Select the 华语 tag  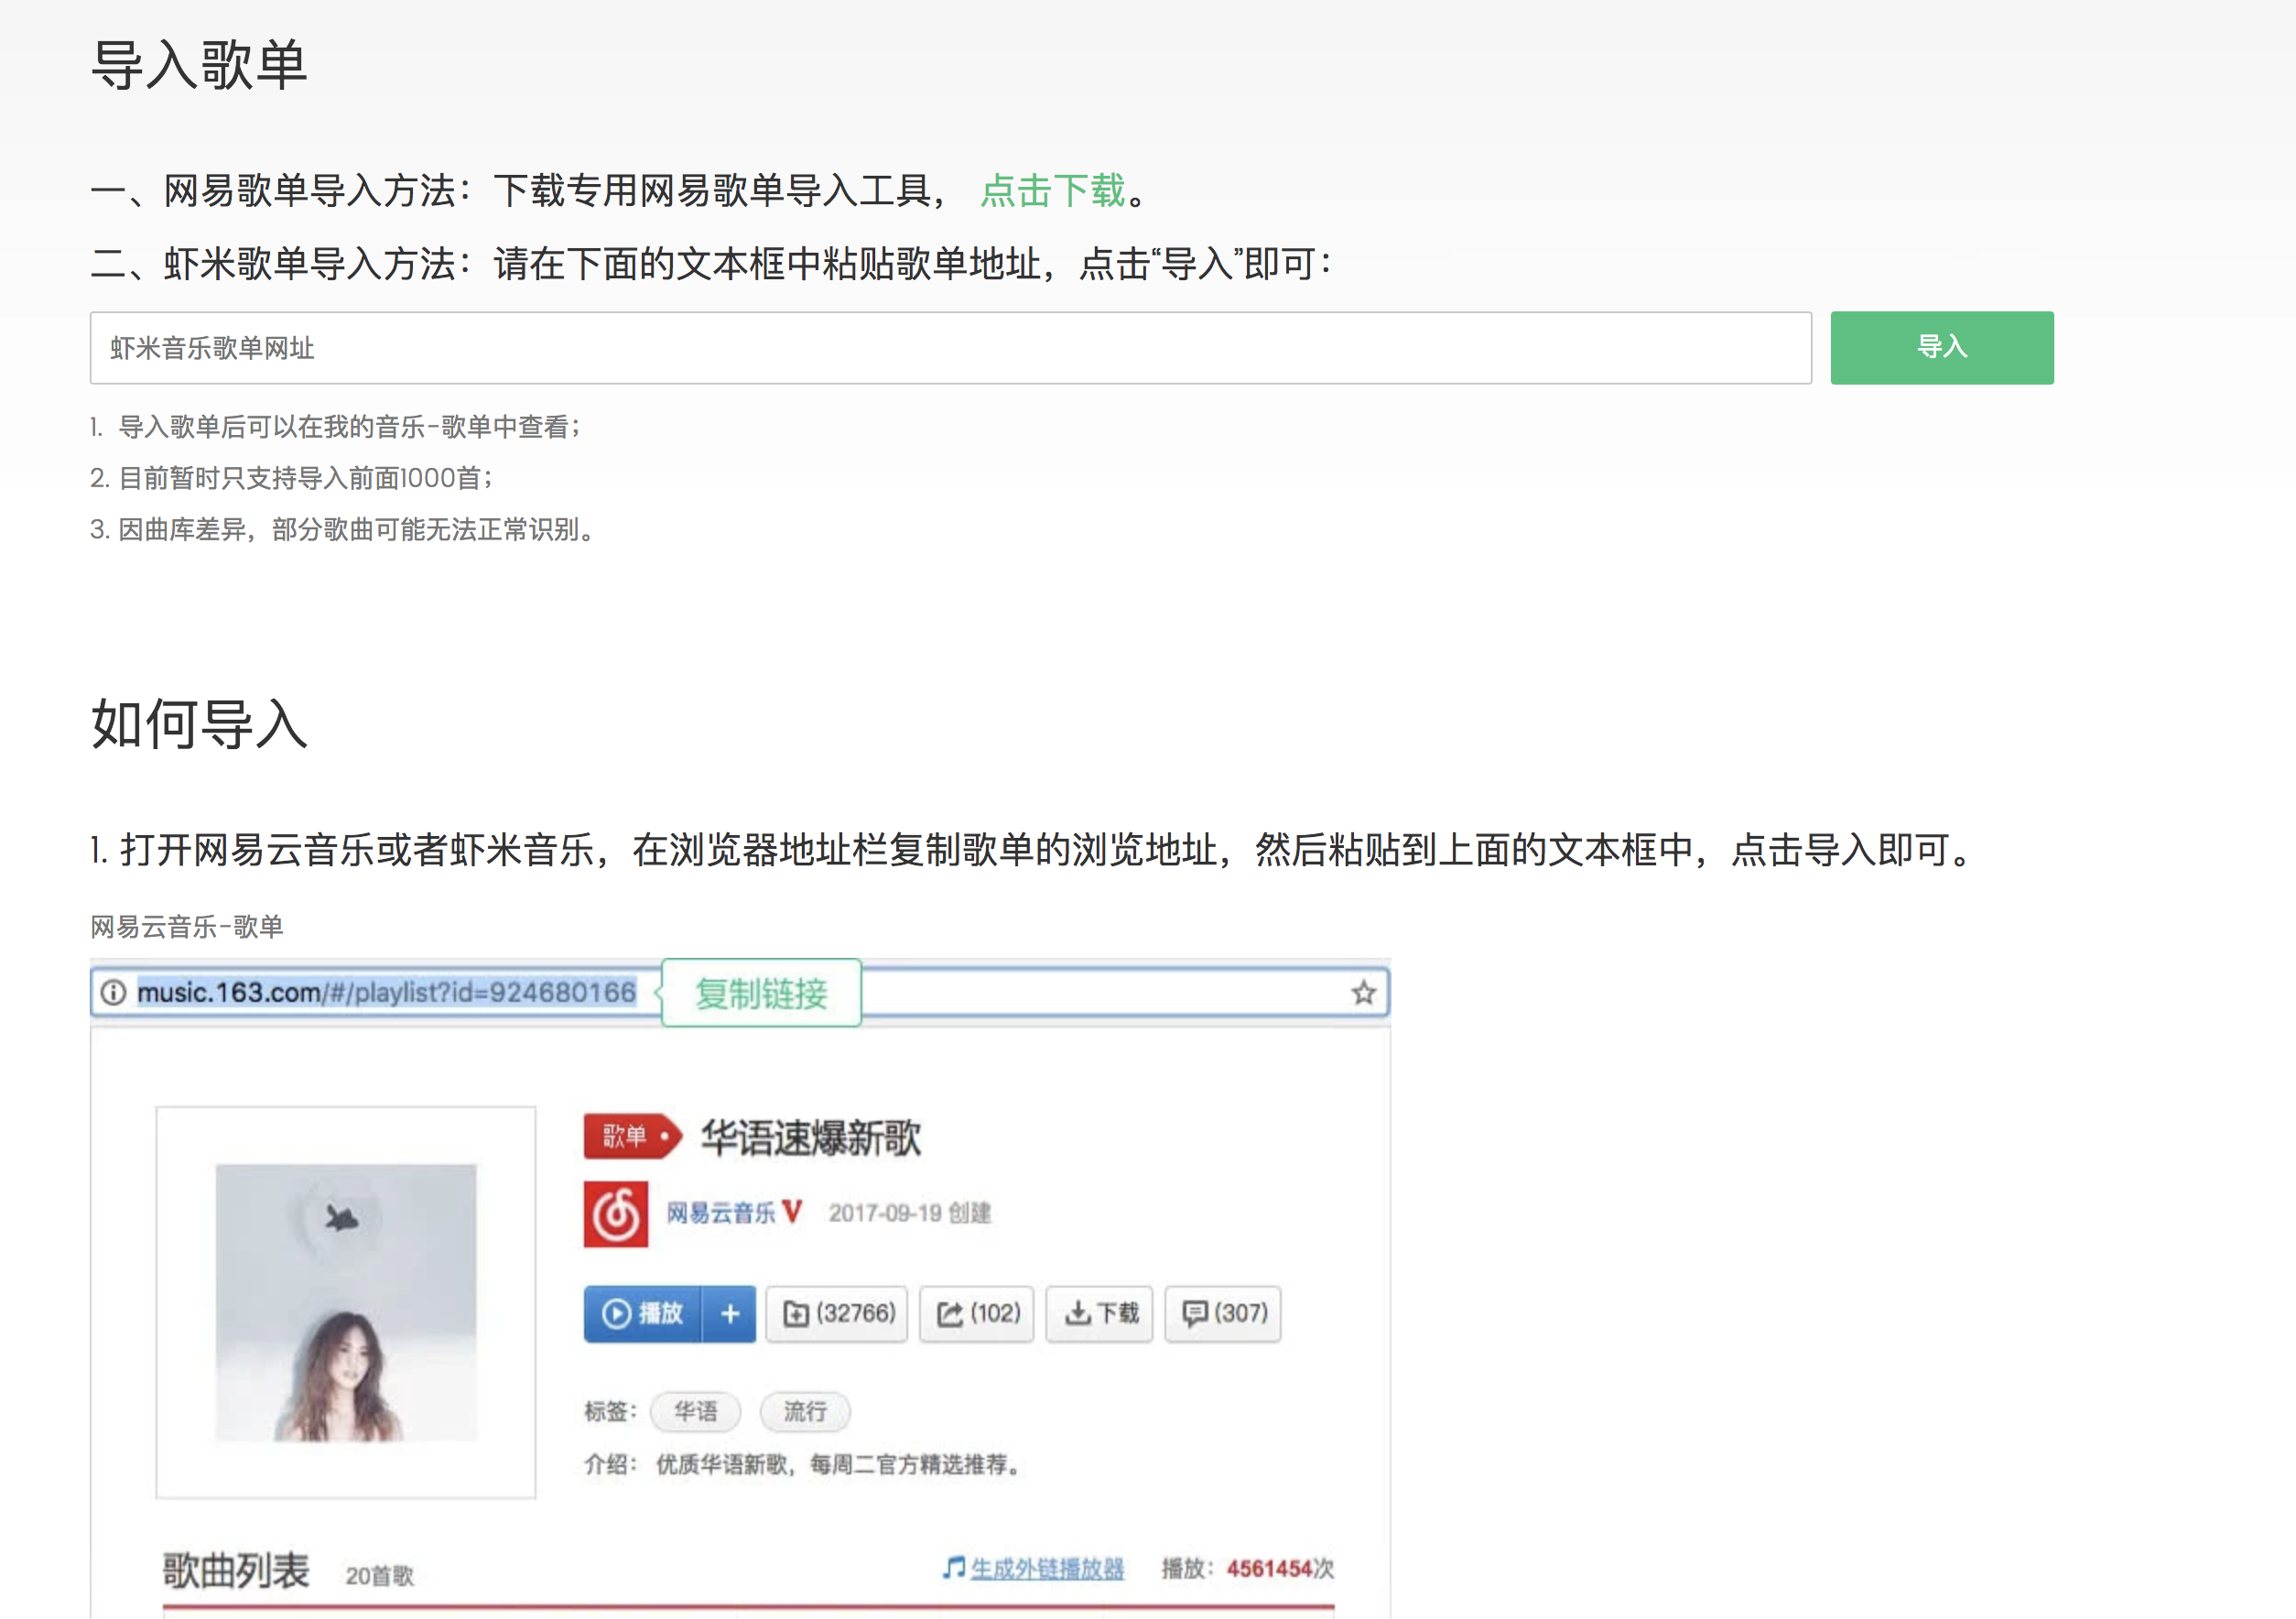696,1411
